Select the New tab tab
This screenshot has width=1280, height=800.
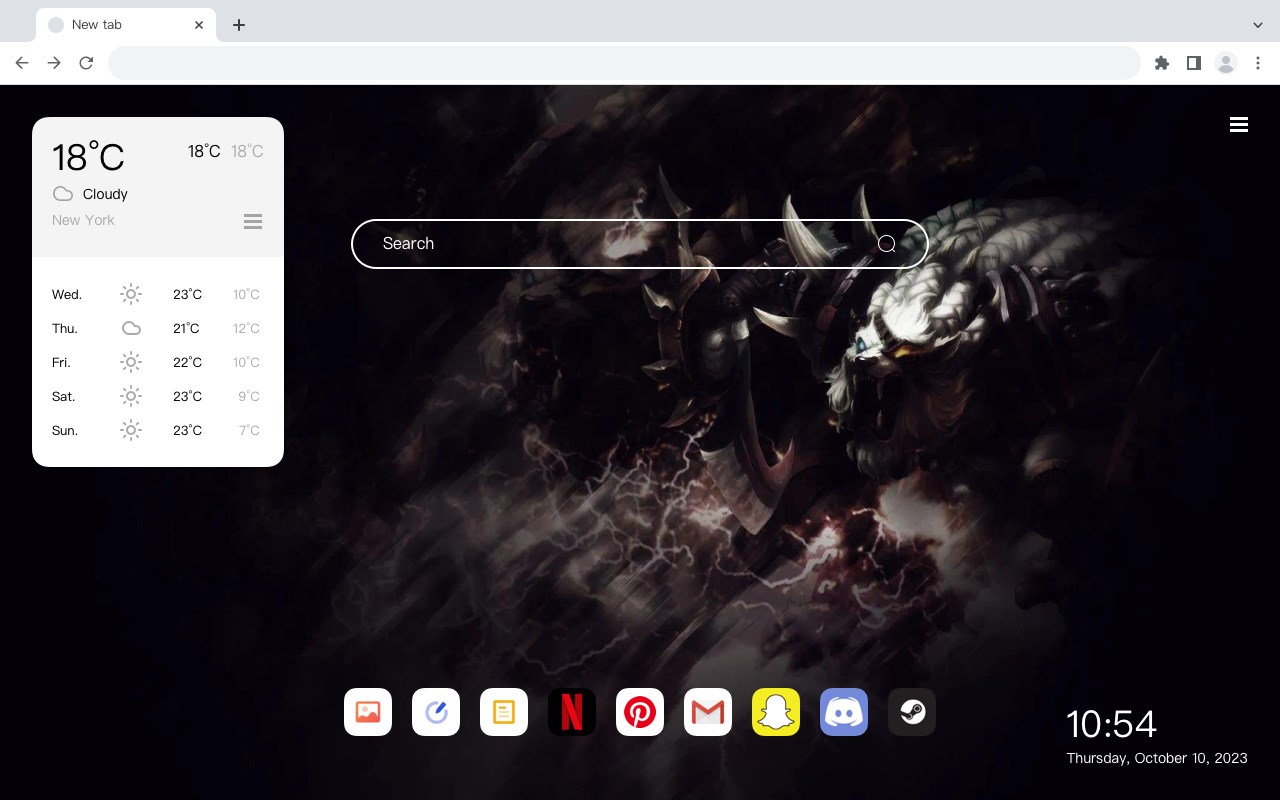125,25
